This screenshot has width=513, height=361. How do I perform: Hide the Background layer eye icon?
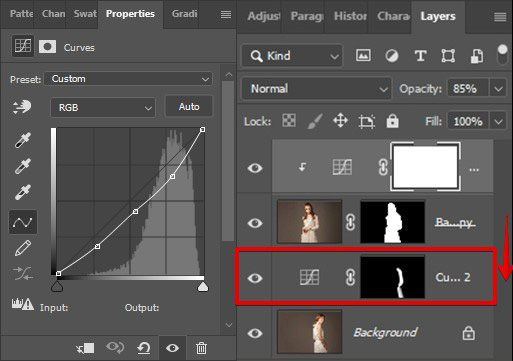[255, 333]
